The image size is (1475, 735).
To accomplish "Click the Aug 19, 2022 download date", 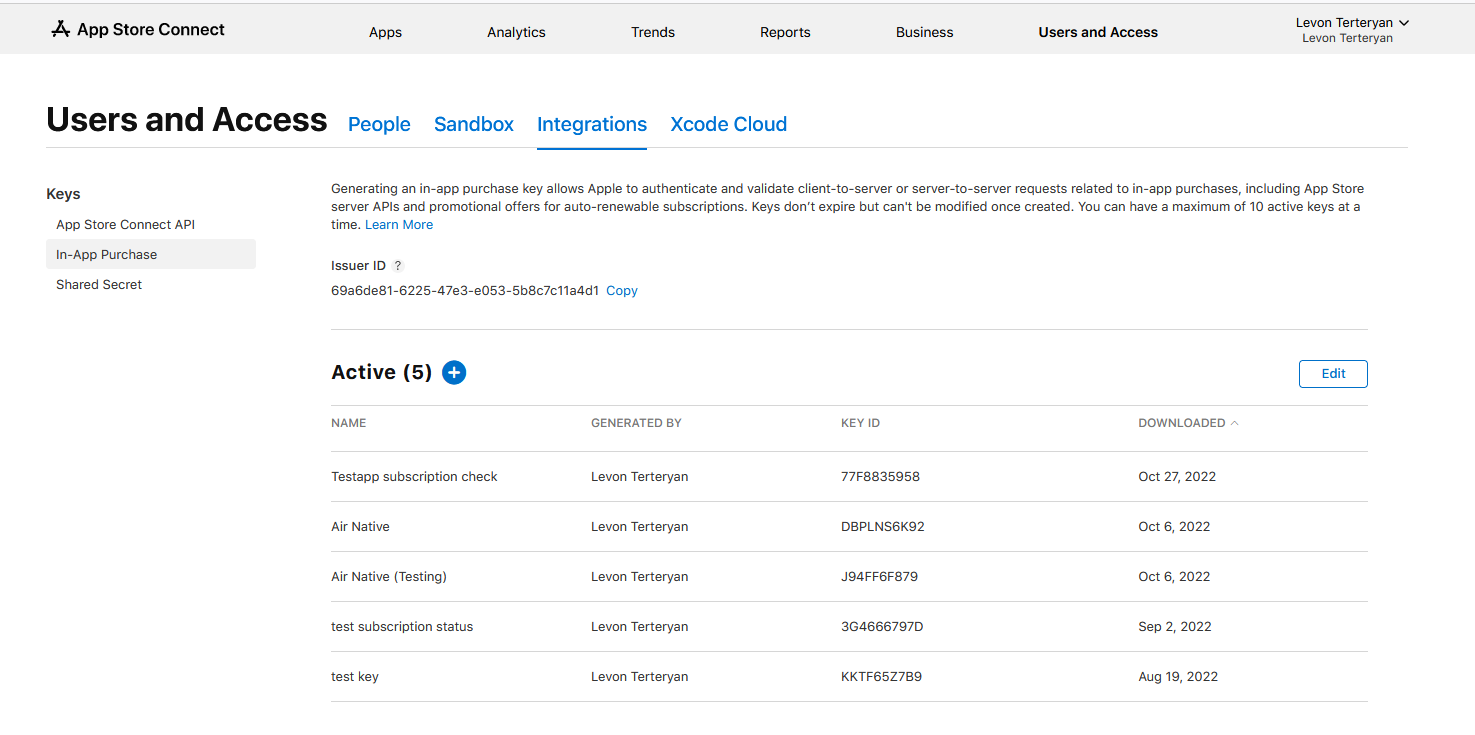I will (x=1178, y=677).
